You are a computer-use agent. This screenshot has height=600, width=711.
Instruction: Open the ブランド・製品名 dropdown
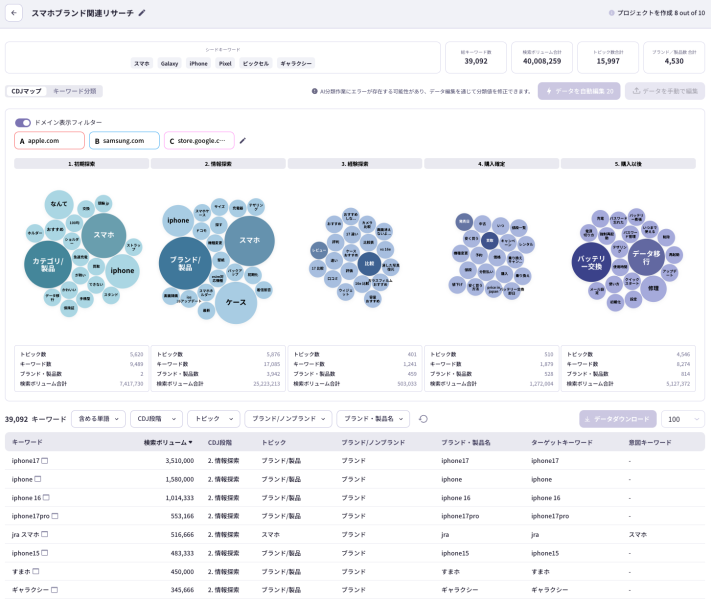(x=373, y=419)
